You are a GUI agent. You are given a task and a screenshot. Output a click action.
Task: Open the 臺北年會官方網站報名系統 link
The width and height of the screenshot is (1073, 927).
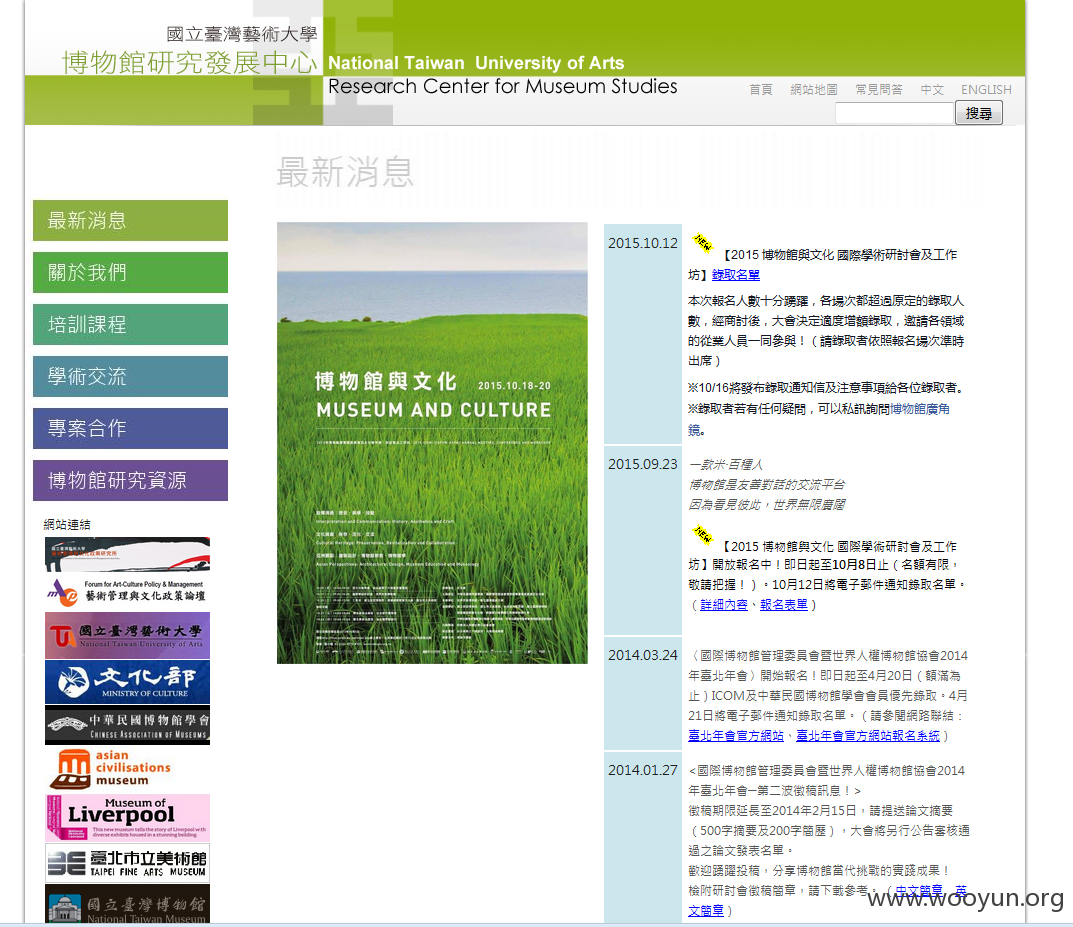click(868, 736)
